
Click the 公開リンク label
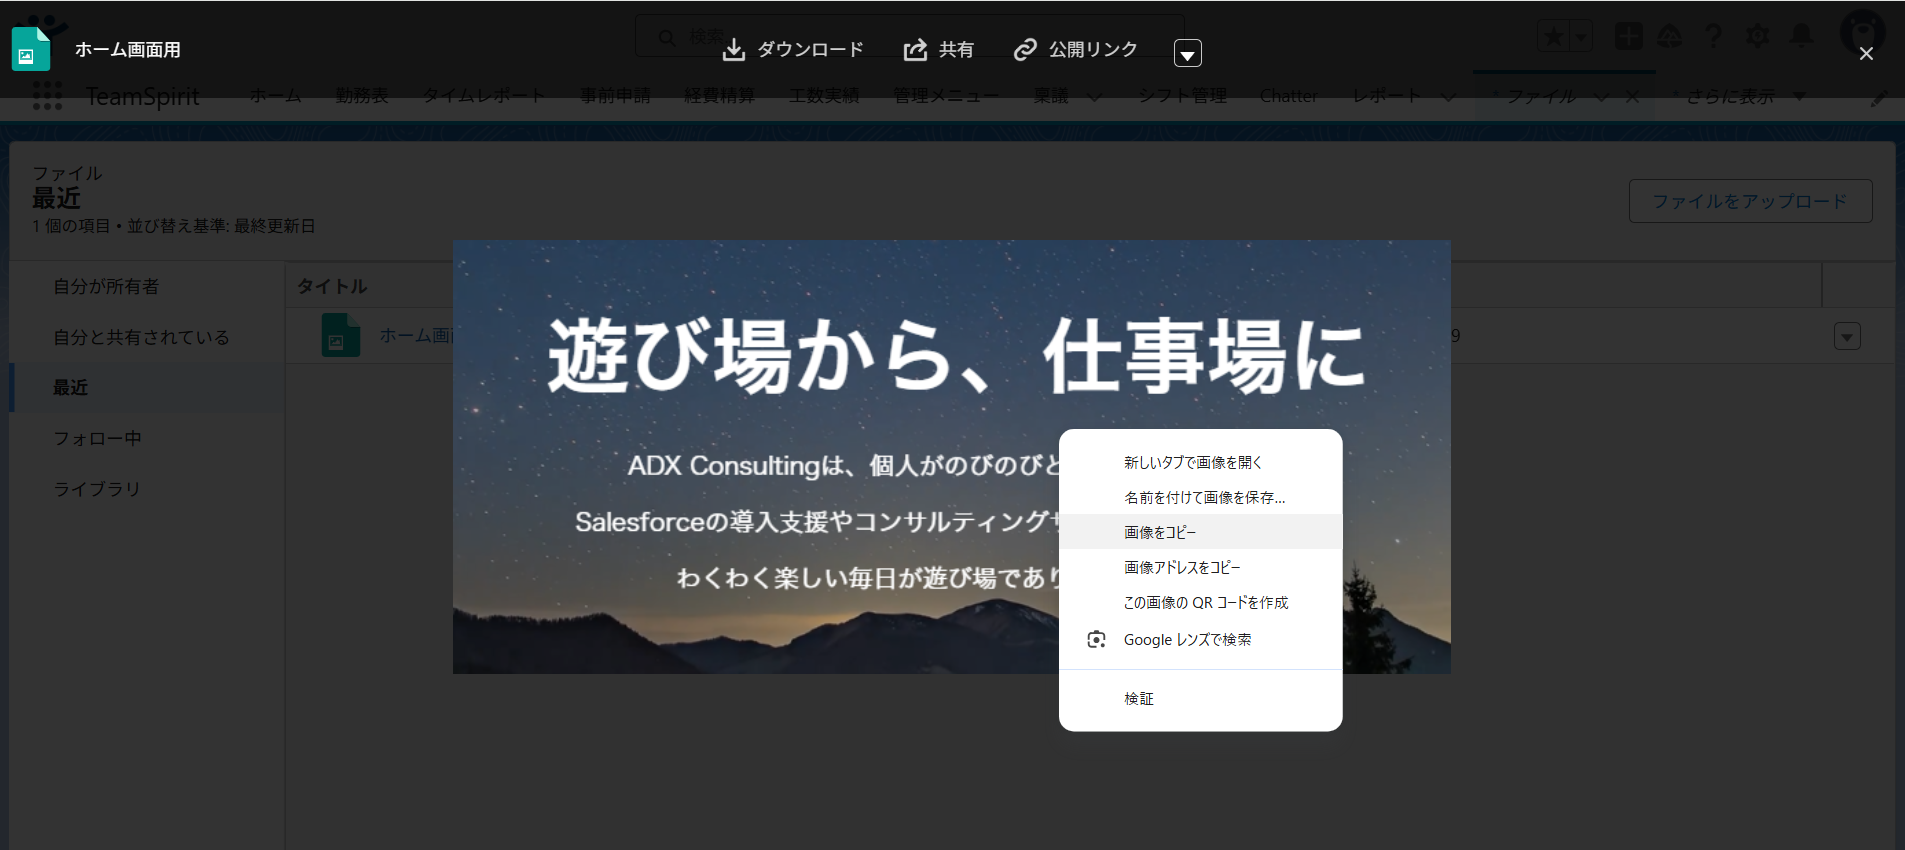coord(1093,50)
